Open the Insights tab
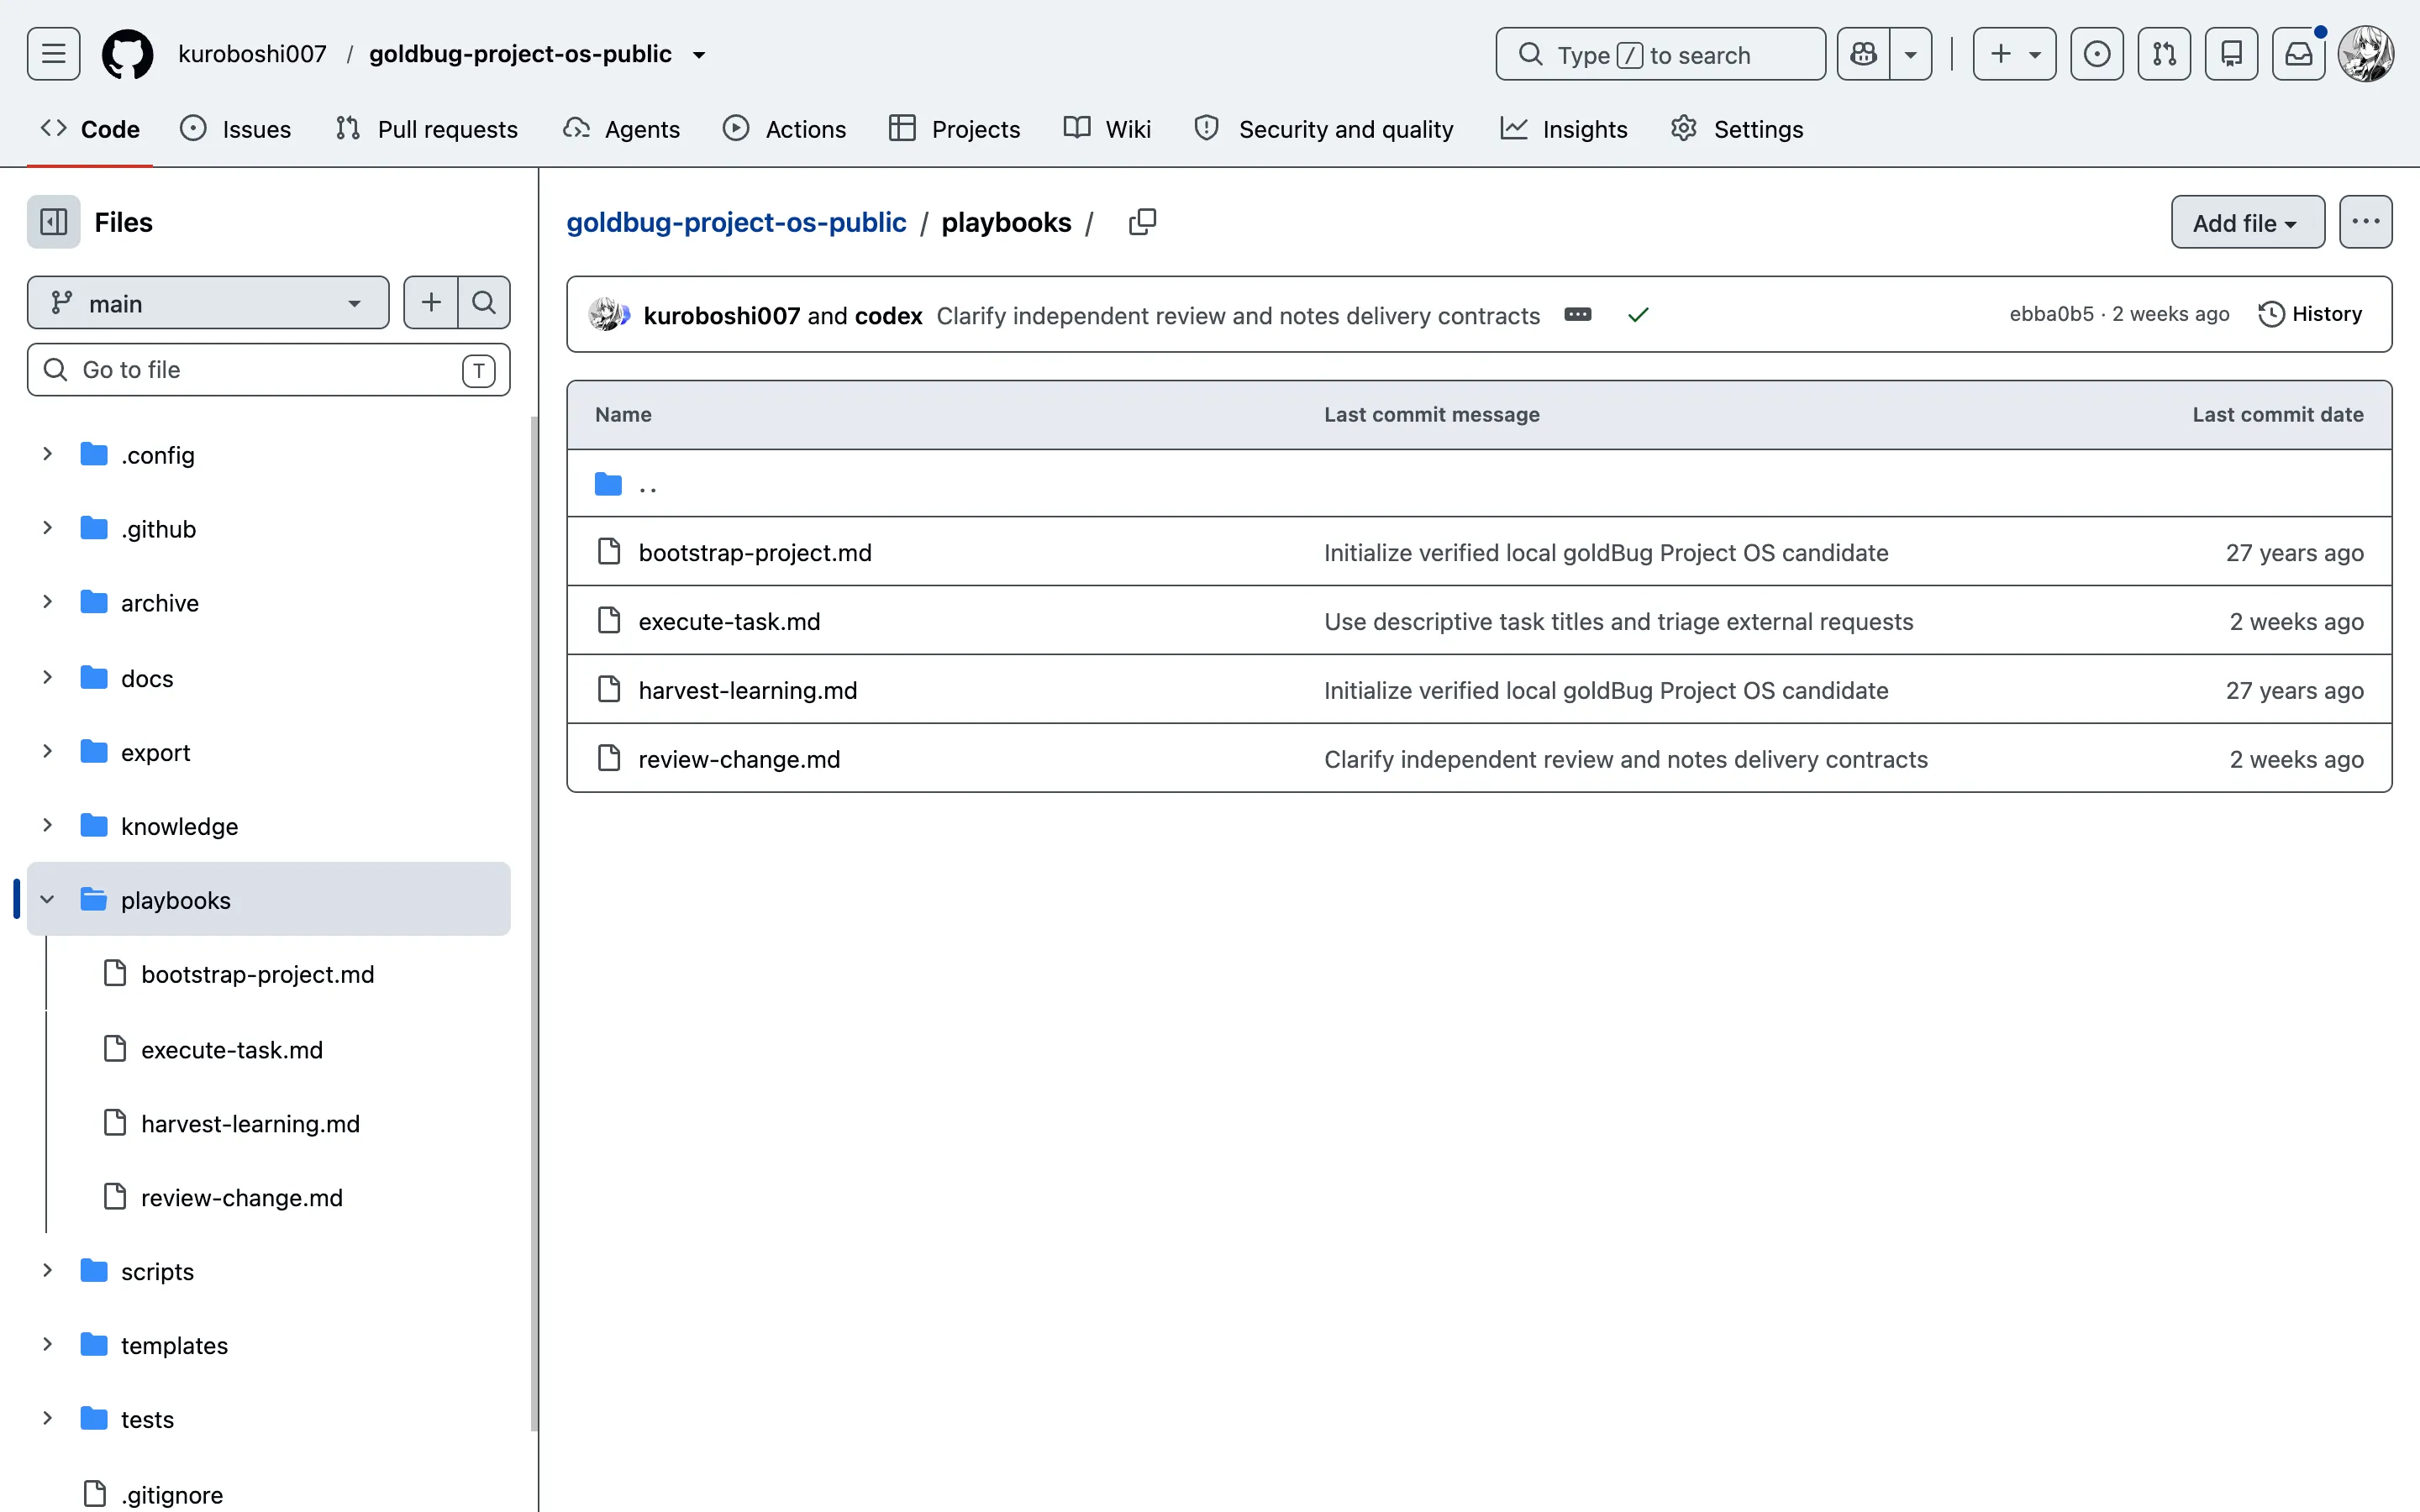 coord(1564,129)
